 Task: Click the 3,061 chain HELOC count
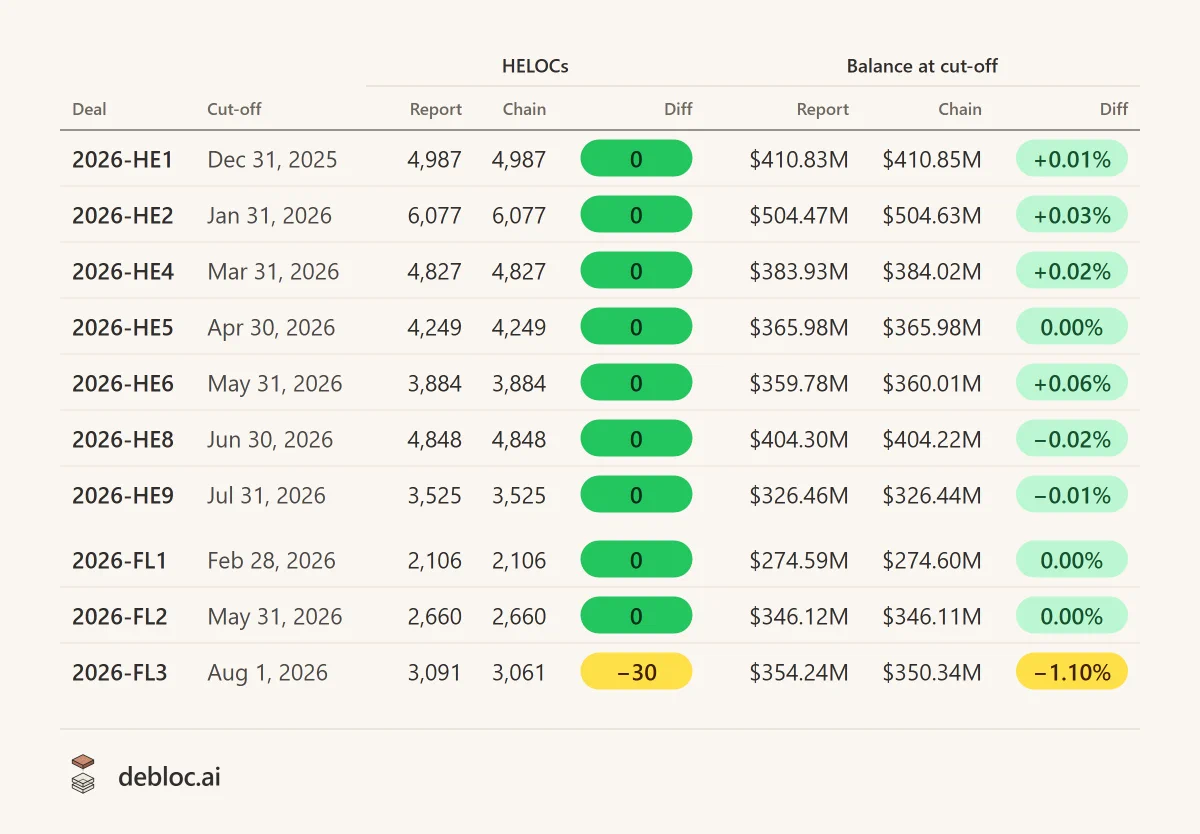[x=519, y=672]
